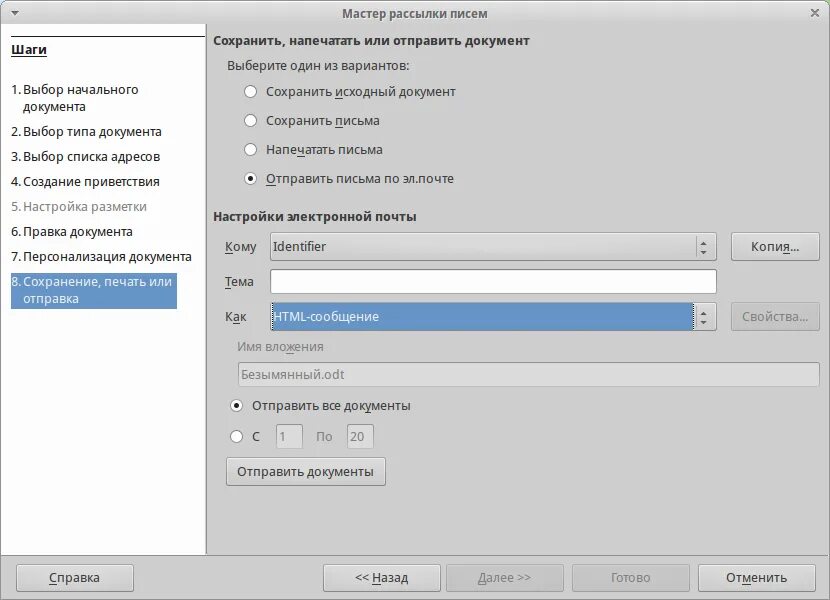Open the 'Как' HTML-сообщение dropdown

click(493, 317)
